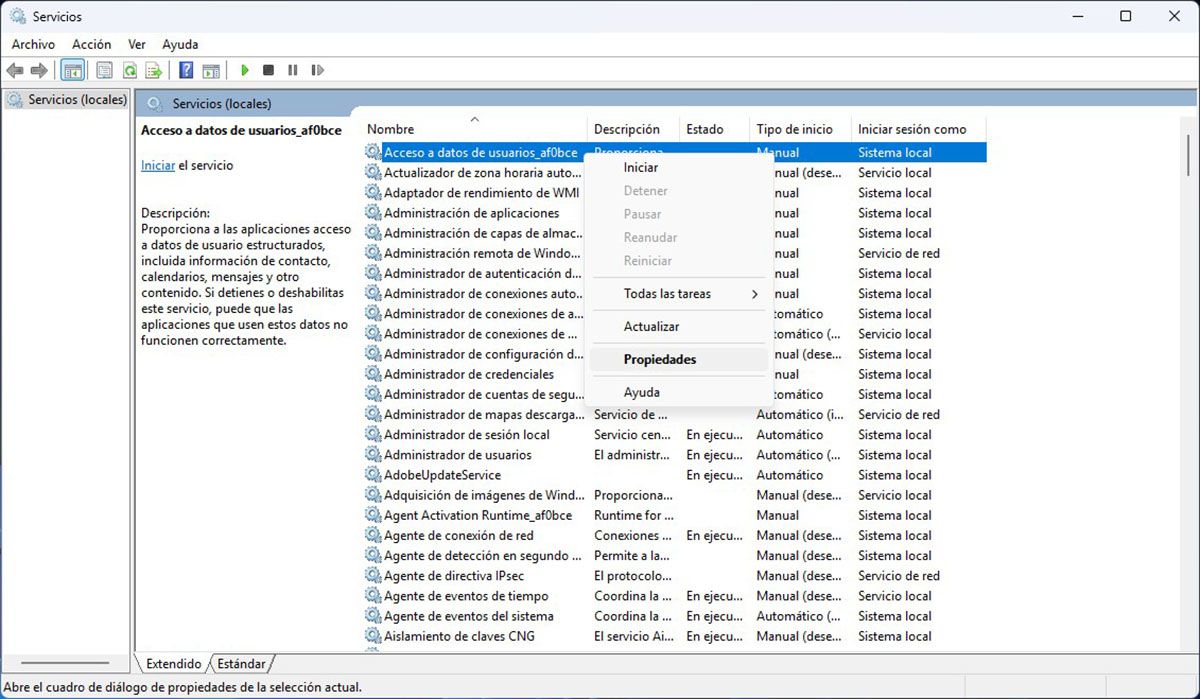Click the Descripción column header
Image resolution: width=1200 pixels, height=699 pixels.
(634, 129)
